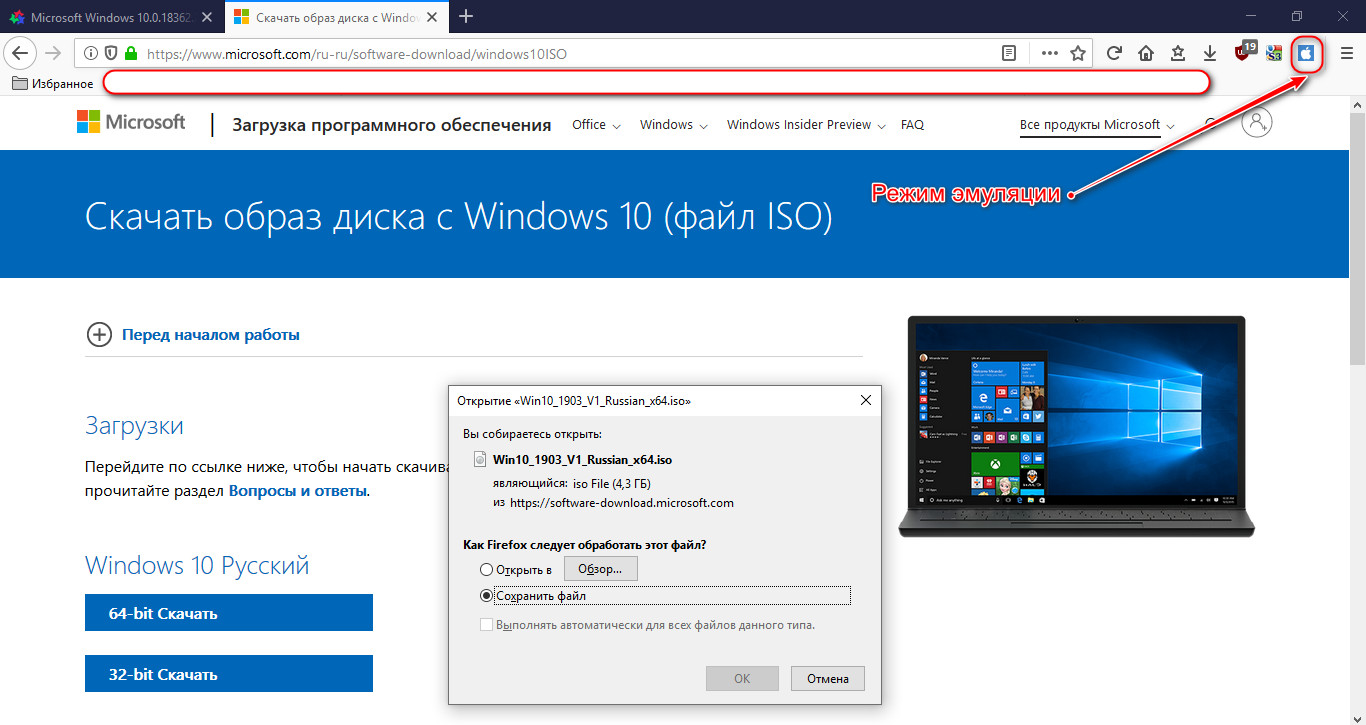Open the Перед началом работы link
Viewport: 1366px width, 725px height.
click(x=211, y=335)
